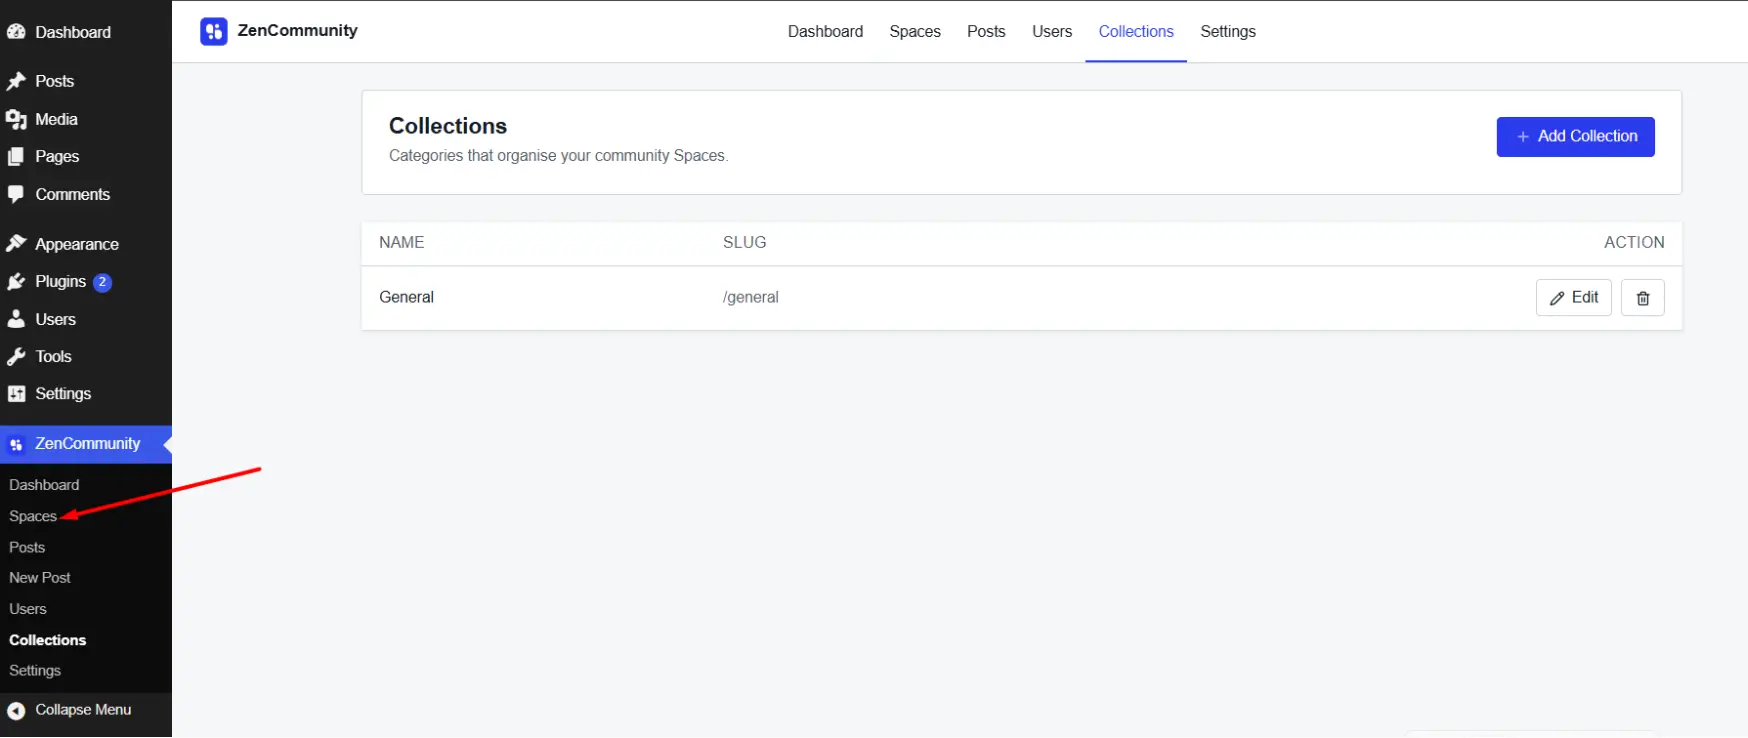Edit the General collection
The height and width of the screenshot is (738, 1748).
point(1573,298)
